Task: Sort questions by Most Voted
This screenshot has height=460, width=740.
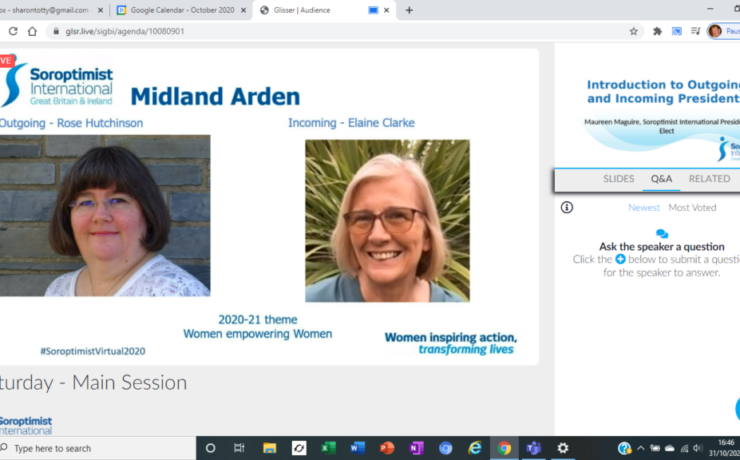Action: (692, 208)
